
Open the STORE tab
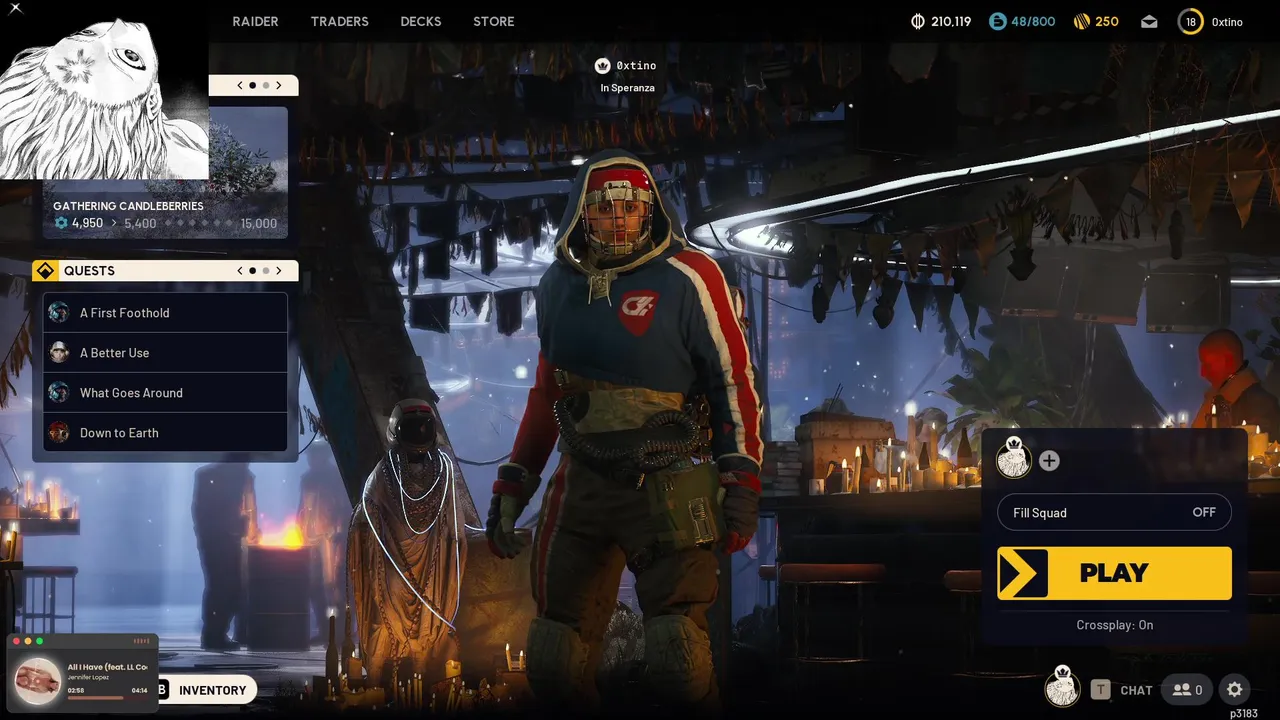[494, 21]
